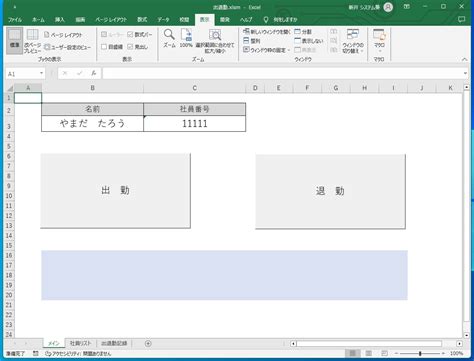Select the 社員番号 header cell
This screenshot has height=361, width=474.
(x=195, y=109)
